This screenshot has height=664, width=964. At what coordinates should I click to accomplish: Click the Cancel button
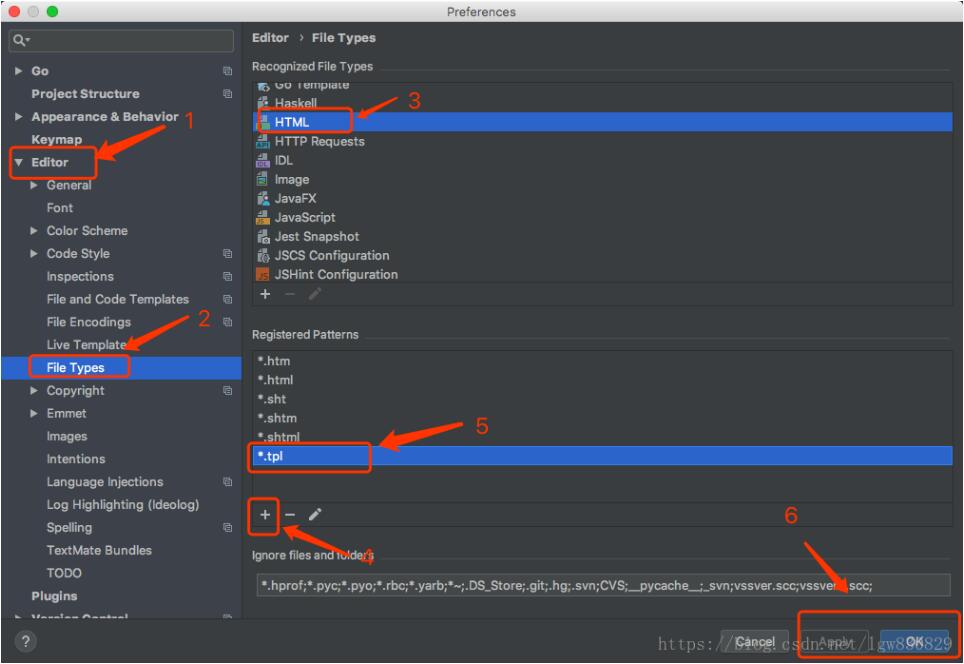click(x=754, y=642)
